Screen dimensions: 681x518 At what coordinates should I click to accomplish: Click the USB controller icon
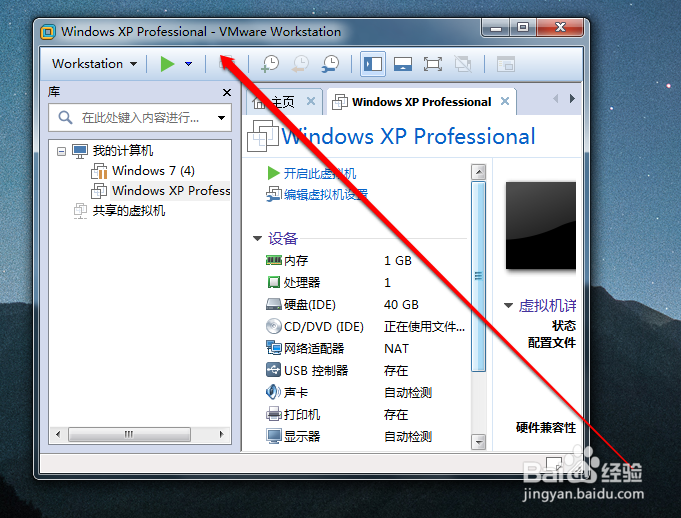(274, 370)
